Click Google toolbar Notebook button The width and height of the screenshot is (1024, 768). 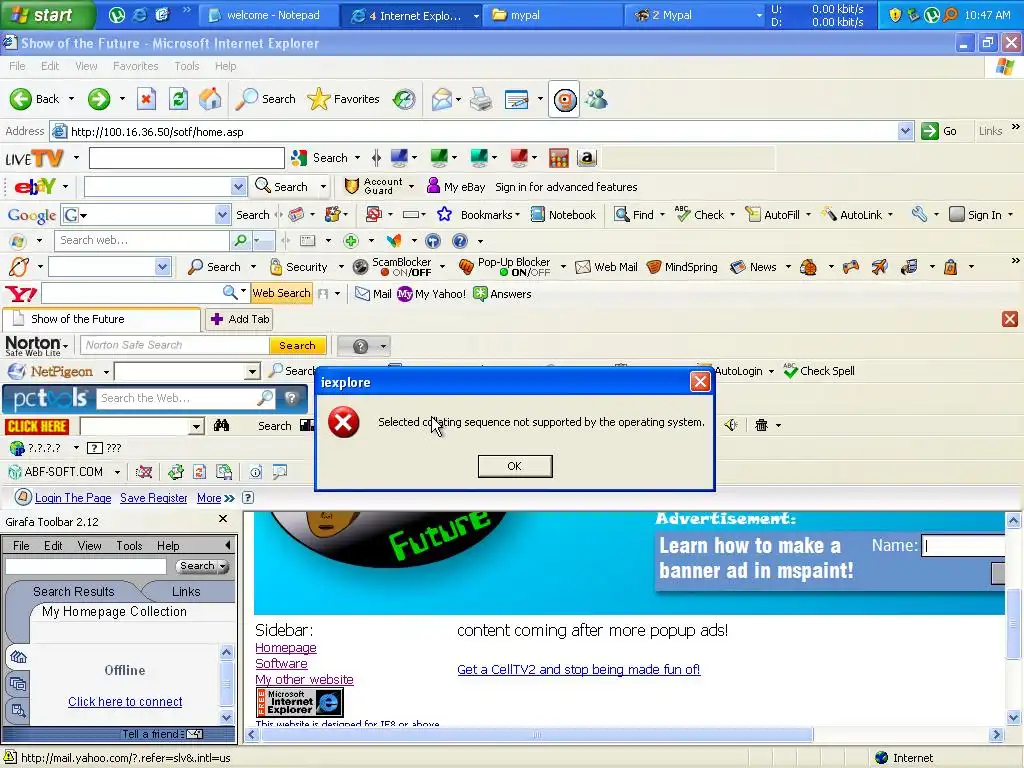click(x=564, y=215)
